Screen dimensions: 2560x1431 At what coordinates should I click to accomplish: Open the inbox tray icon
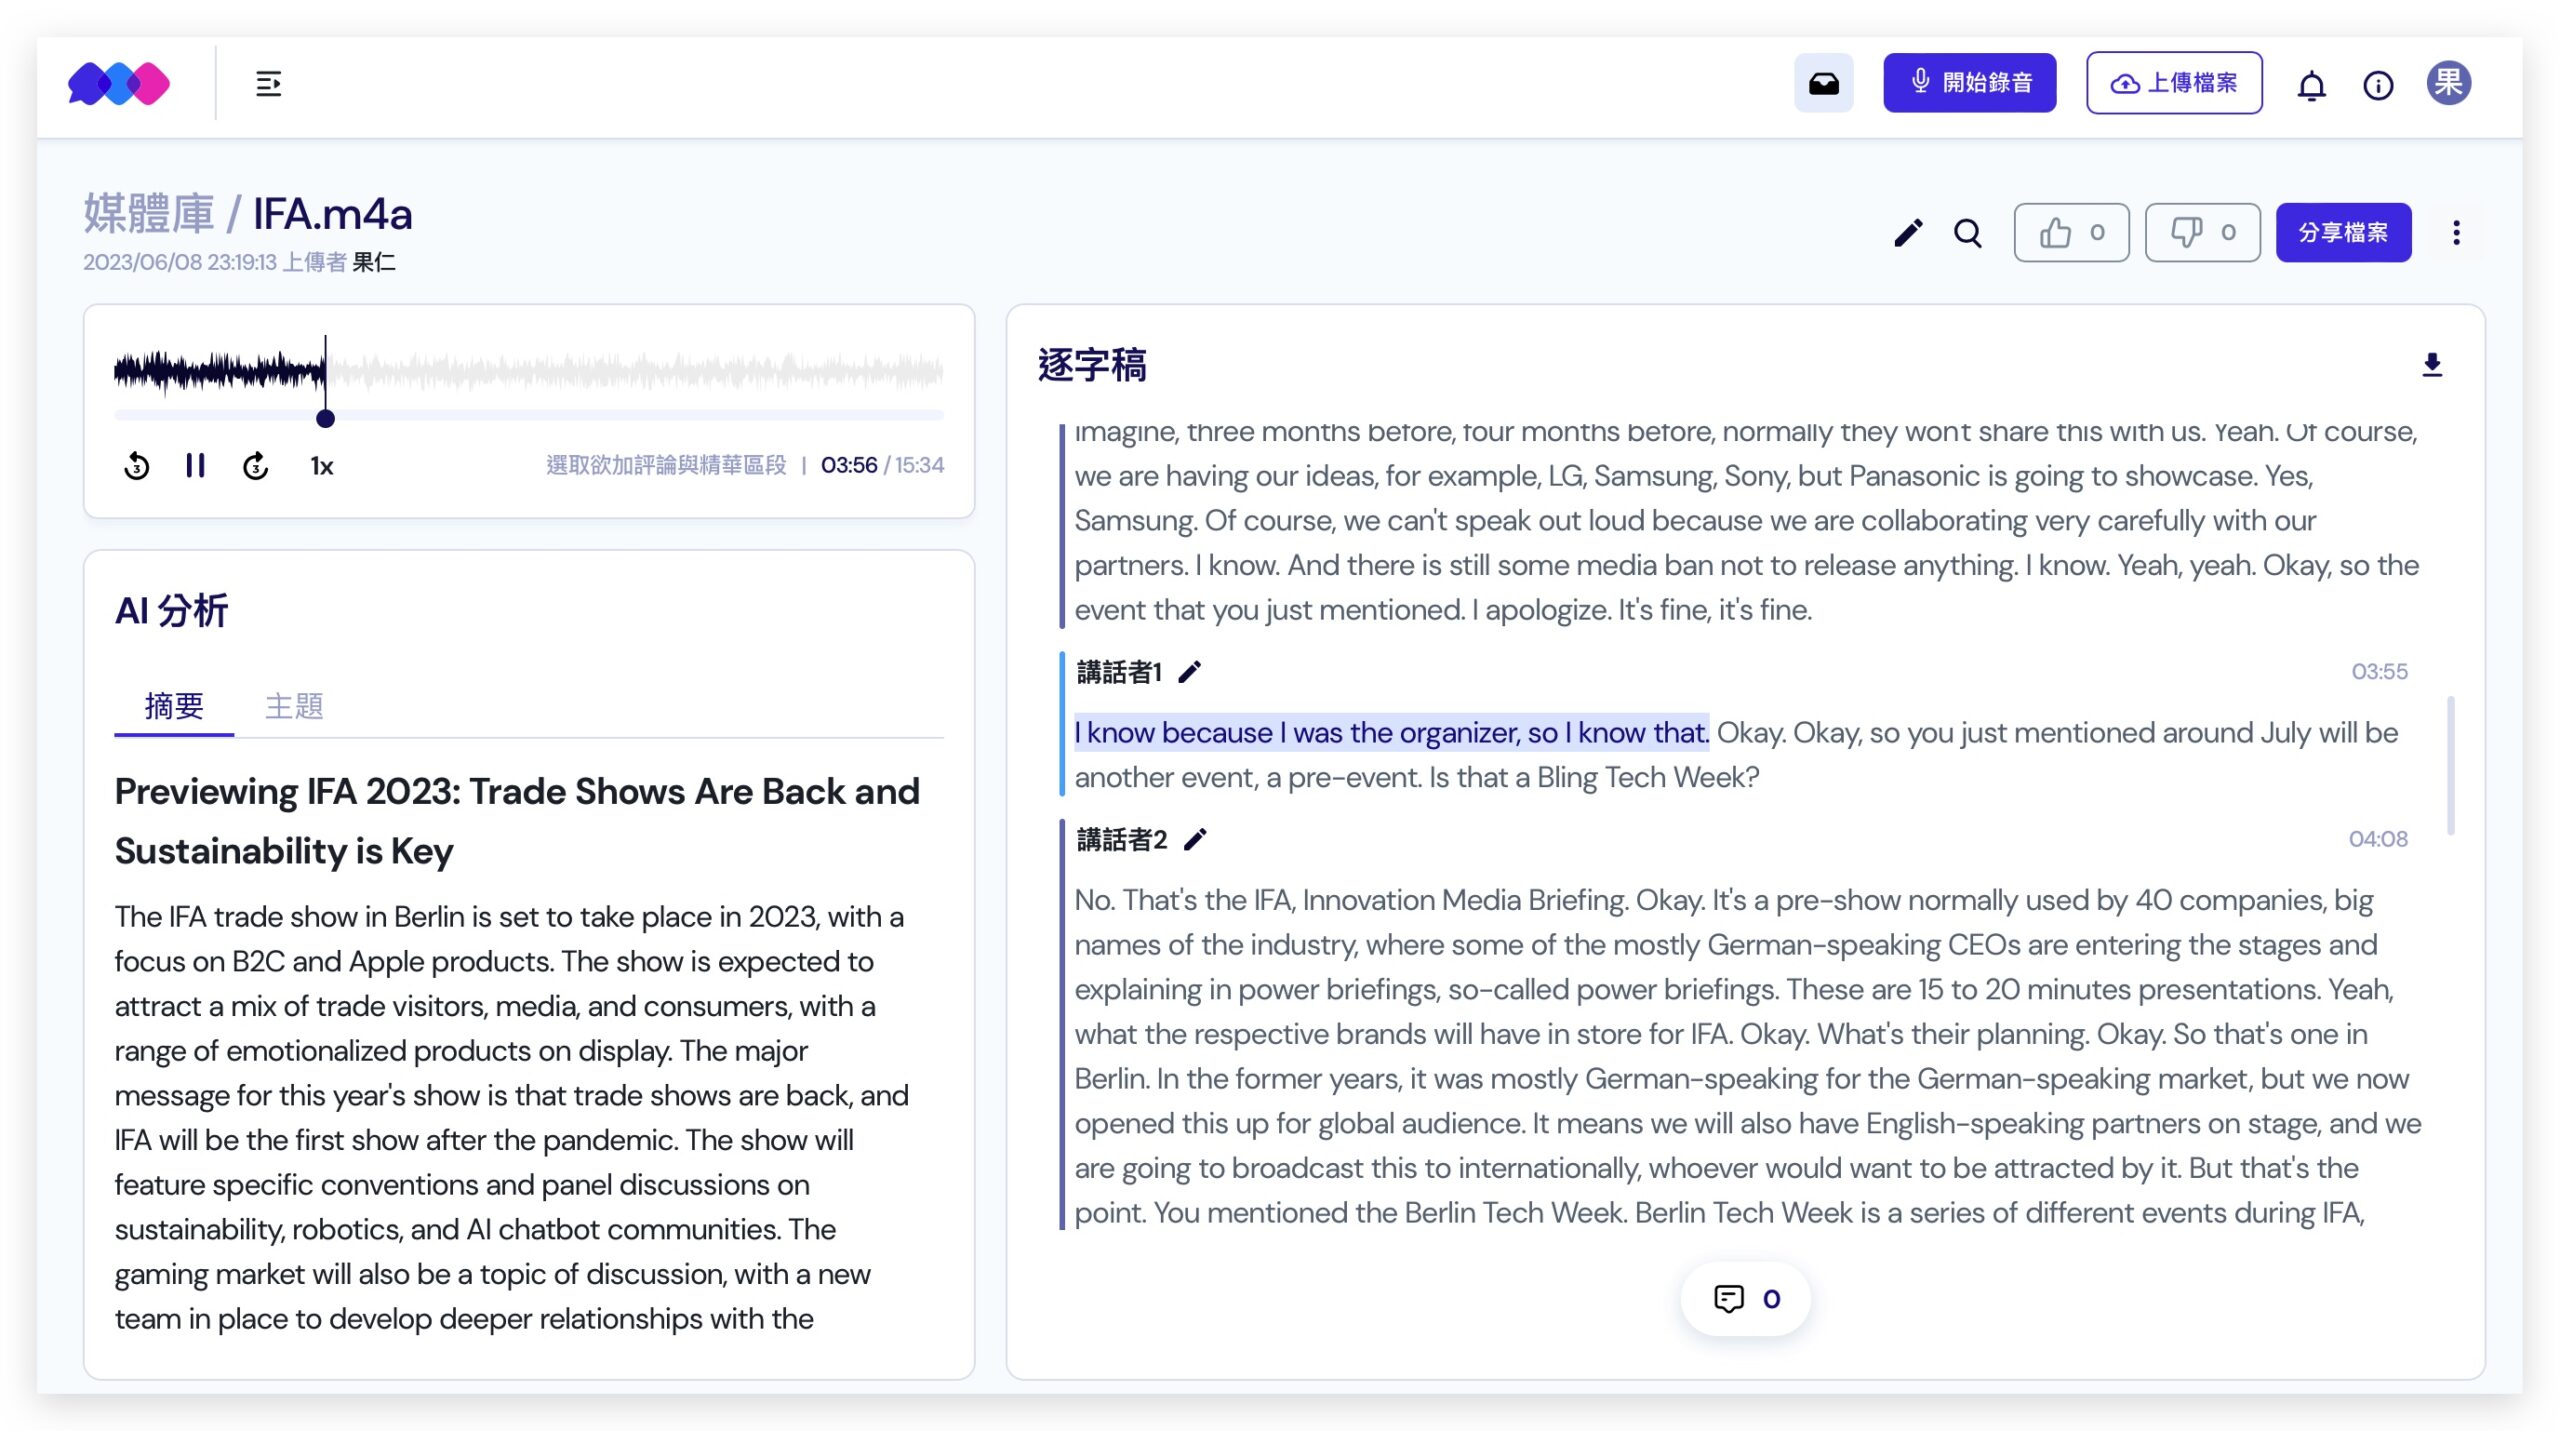click(1823, 83)
